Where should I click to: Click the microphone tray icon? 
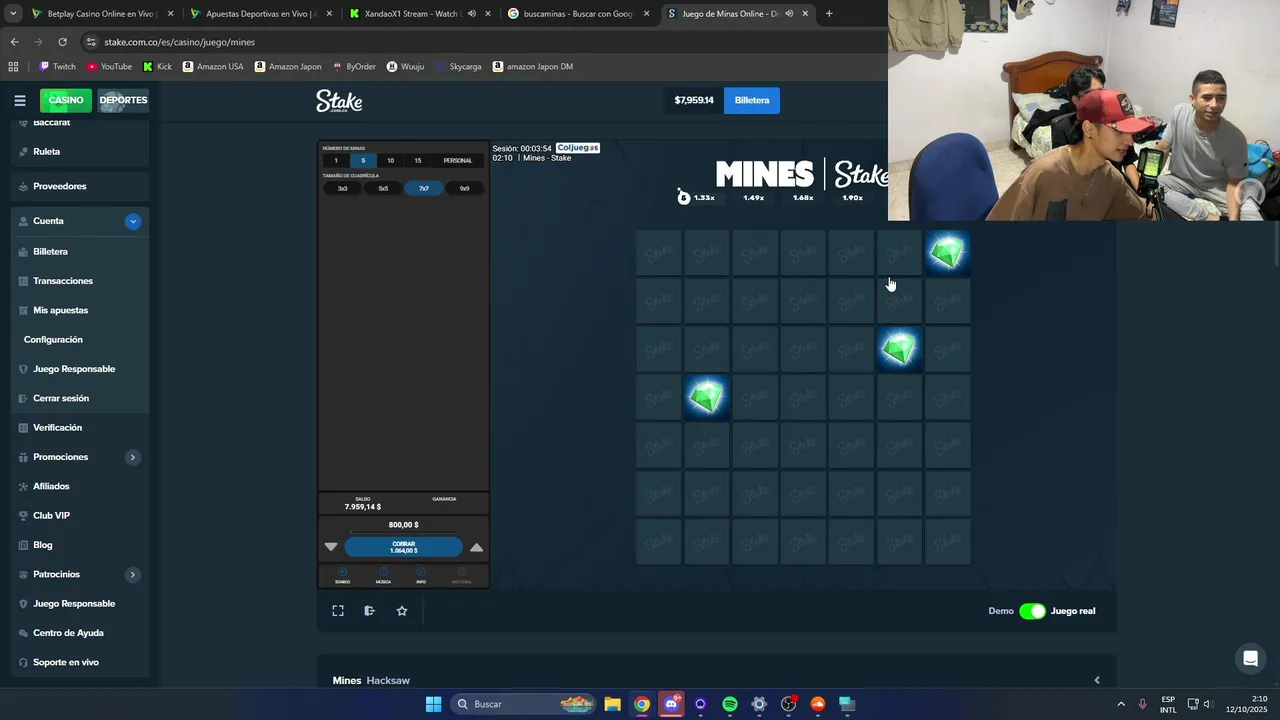click(x=1142, y=704)
